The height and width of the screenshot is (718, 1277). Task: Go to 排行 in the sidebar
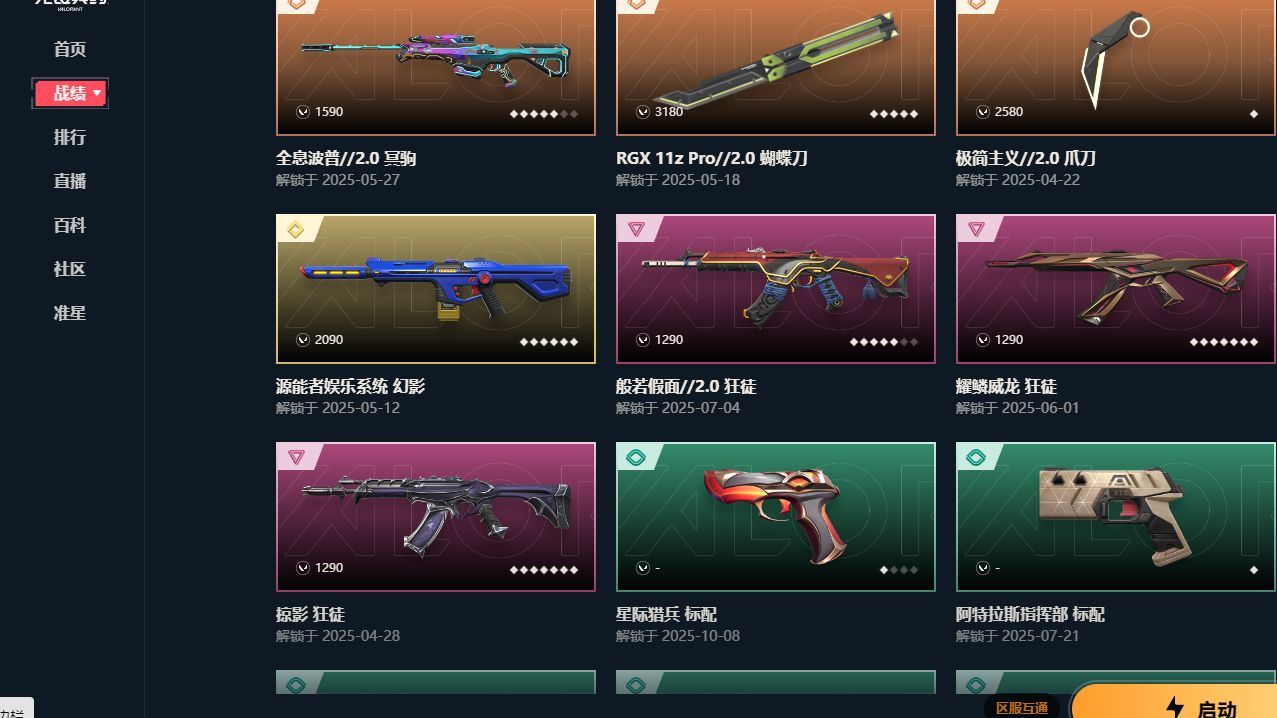pyautogui.click(x=70, y=137)
